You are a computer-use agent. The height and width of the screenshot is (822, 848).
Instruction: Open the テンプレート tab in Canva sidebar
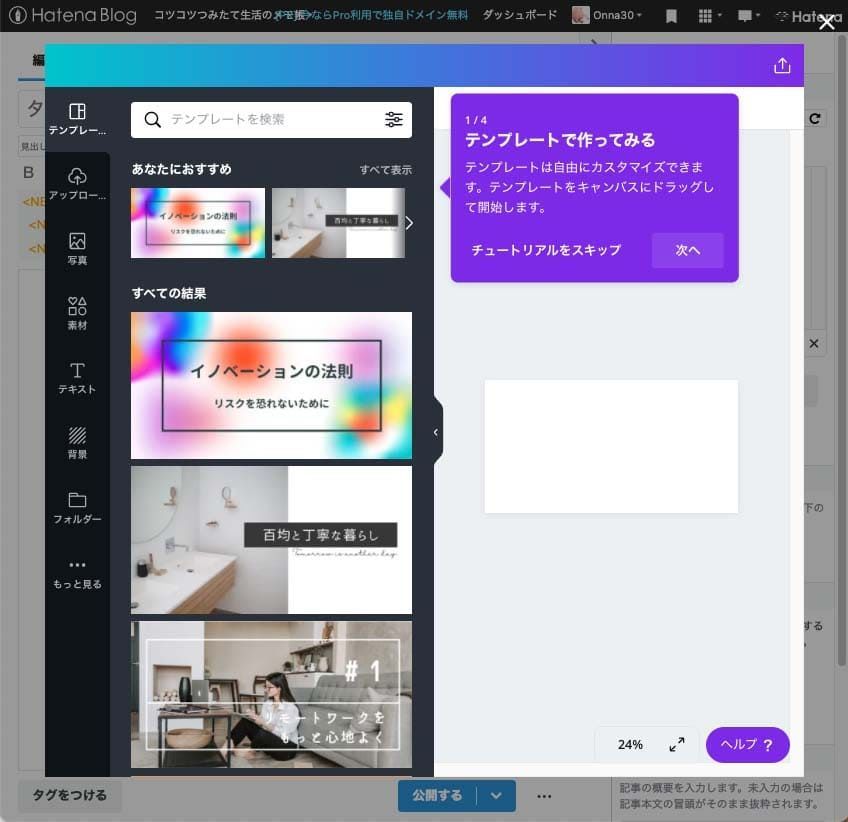tap(77, 119)
